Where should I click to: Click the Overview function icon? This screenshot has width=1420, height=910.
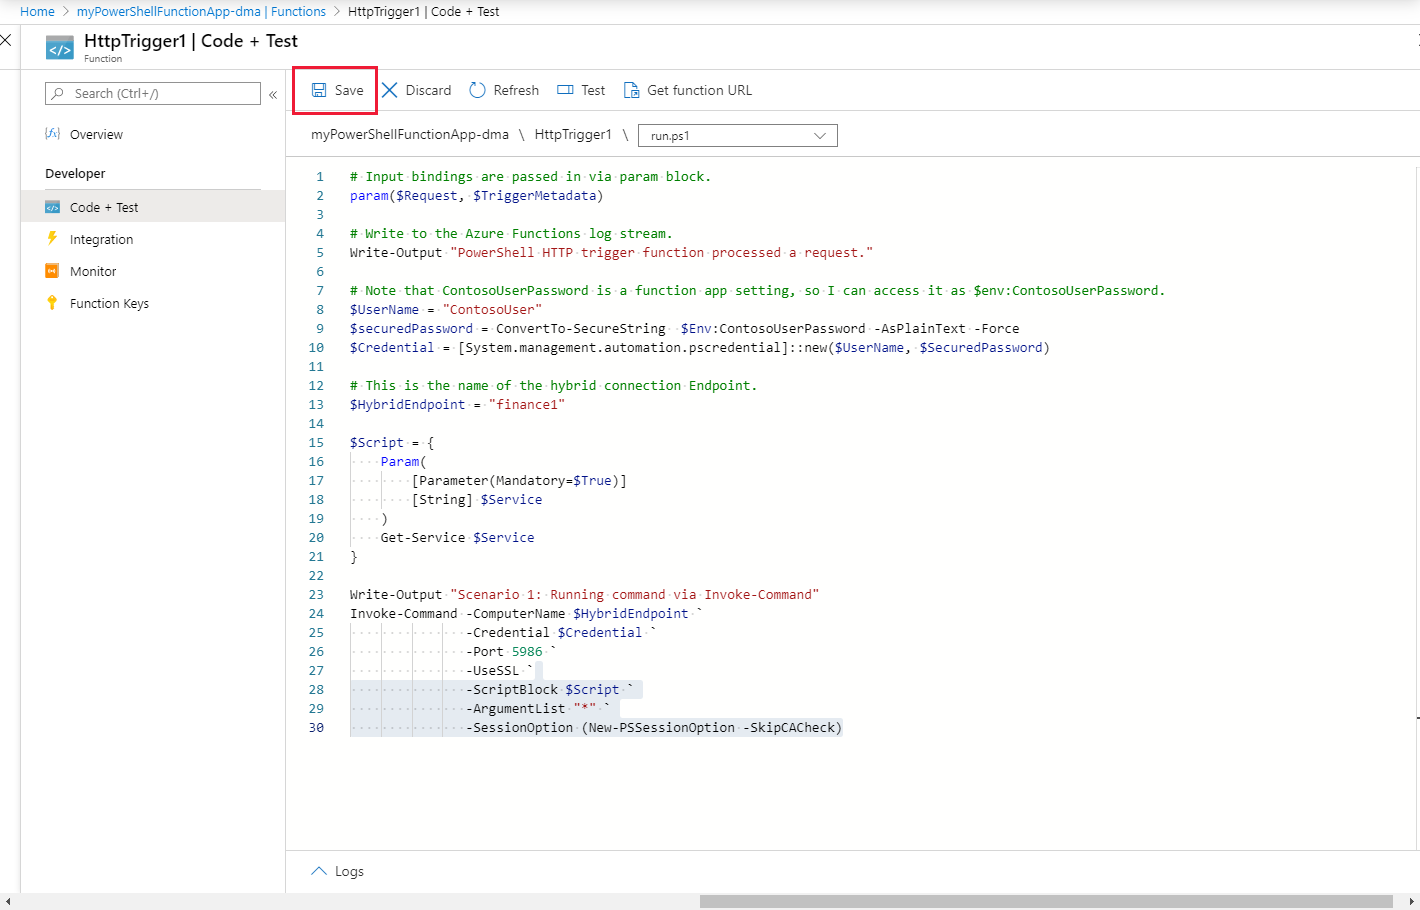(x=52, y=134)
